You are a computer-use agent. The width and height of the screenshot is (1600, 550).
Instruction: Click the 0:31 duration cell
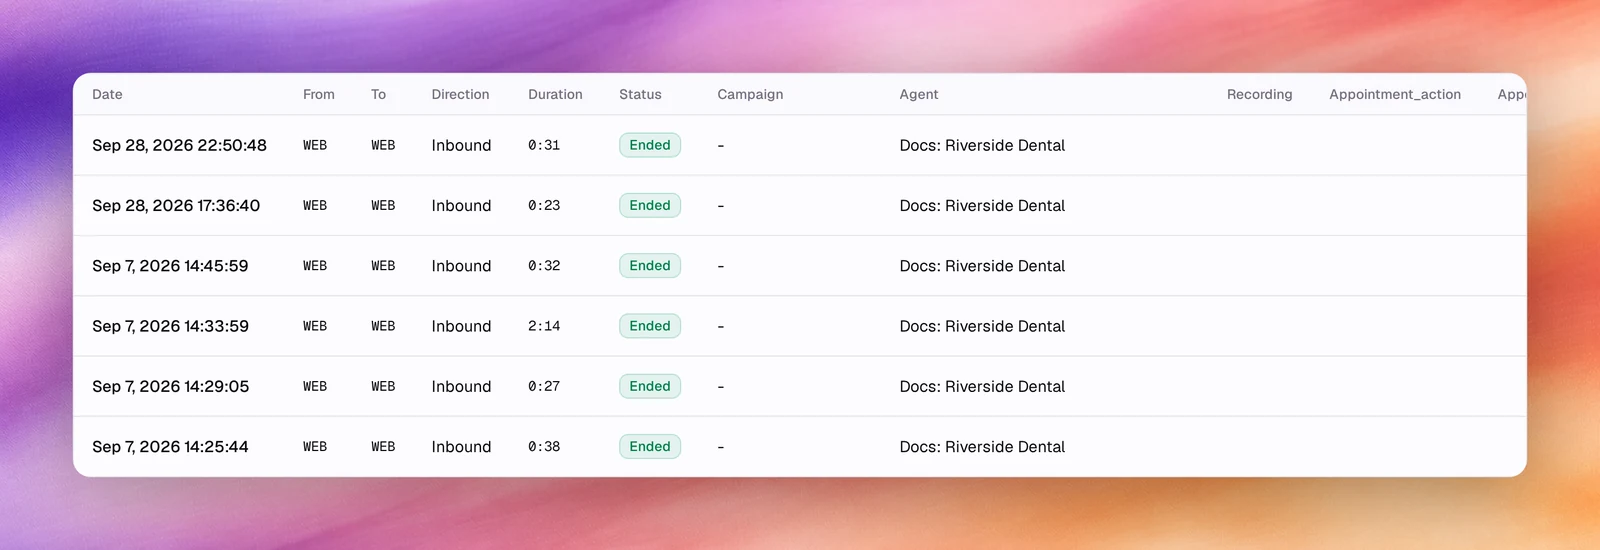tap(544, 145)
